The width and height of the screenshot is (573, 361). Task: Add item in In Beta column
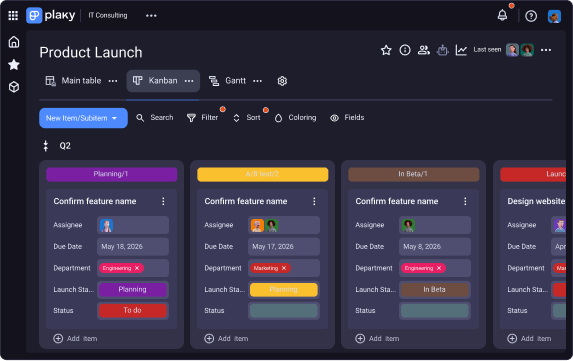(377, 339)
